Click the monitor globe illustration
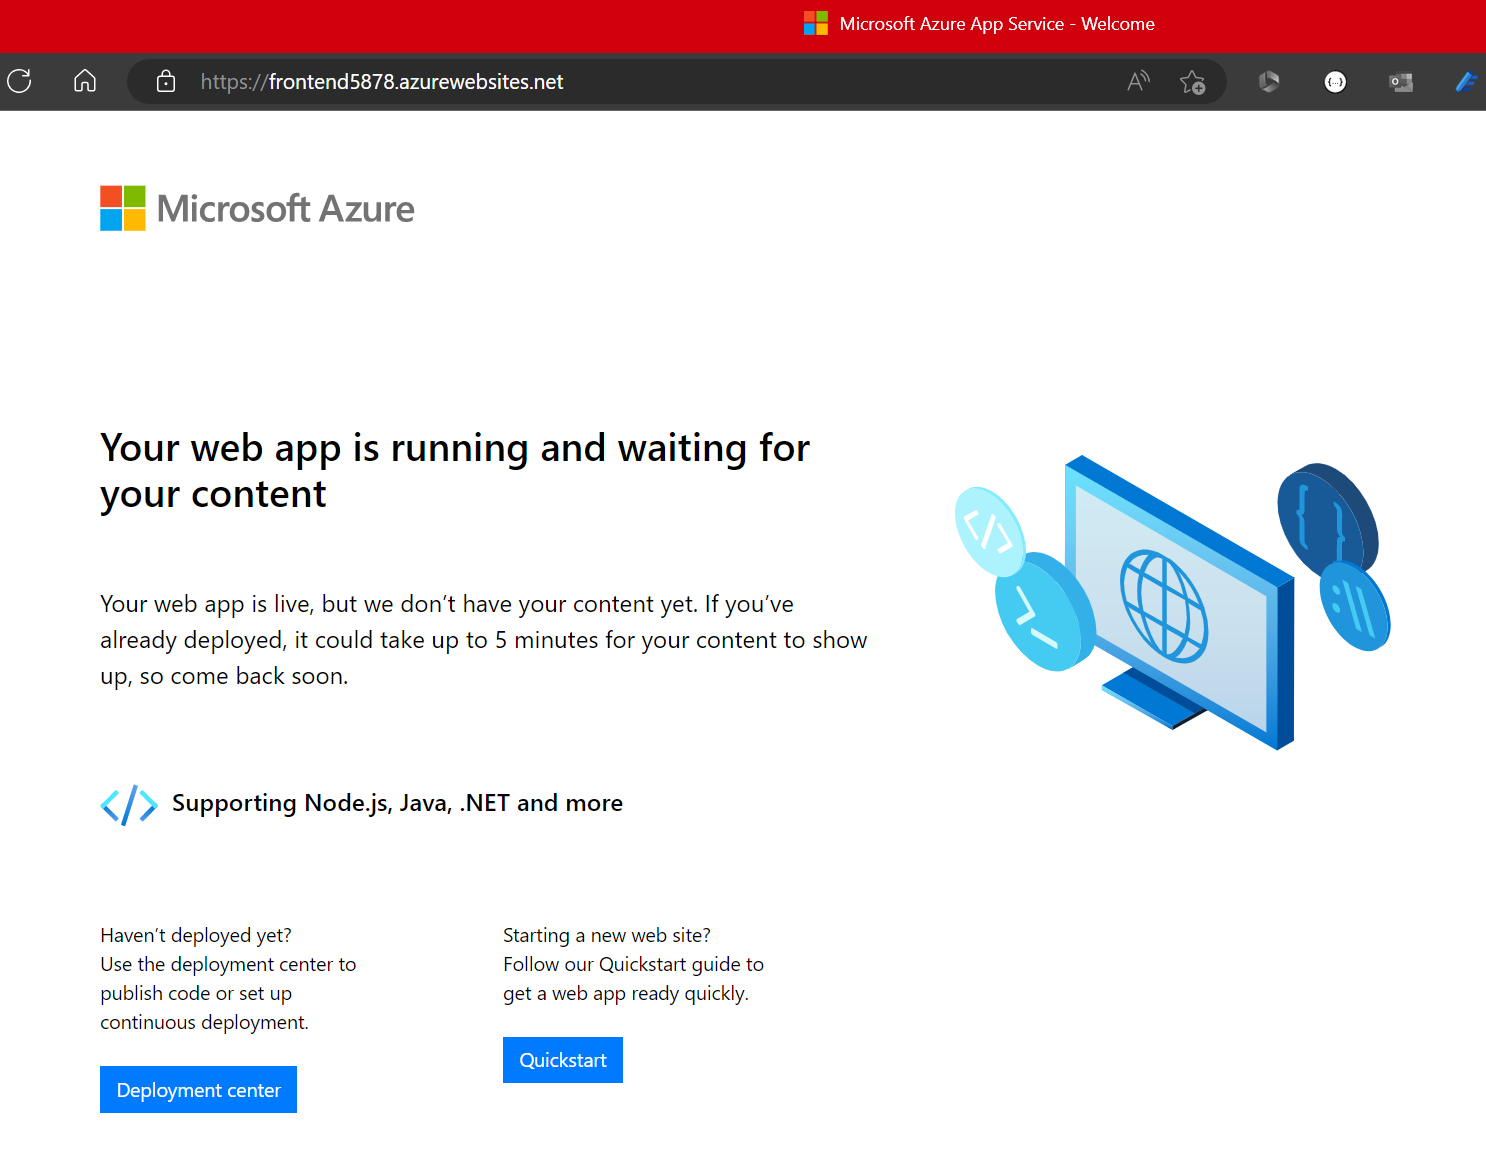The height and width of the screenshot is (1153, 1486). click(x=1170, y=603)
